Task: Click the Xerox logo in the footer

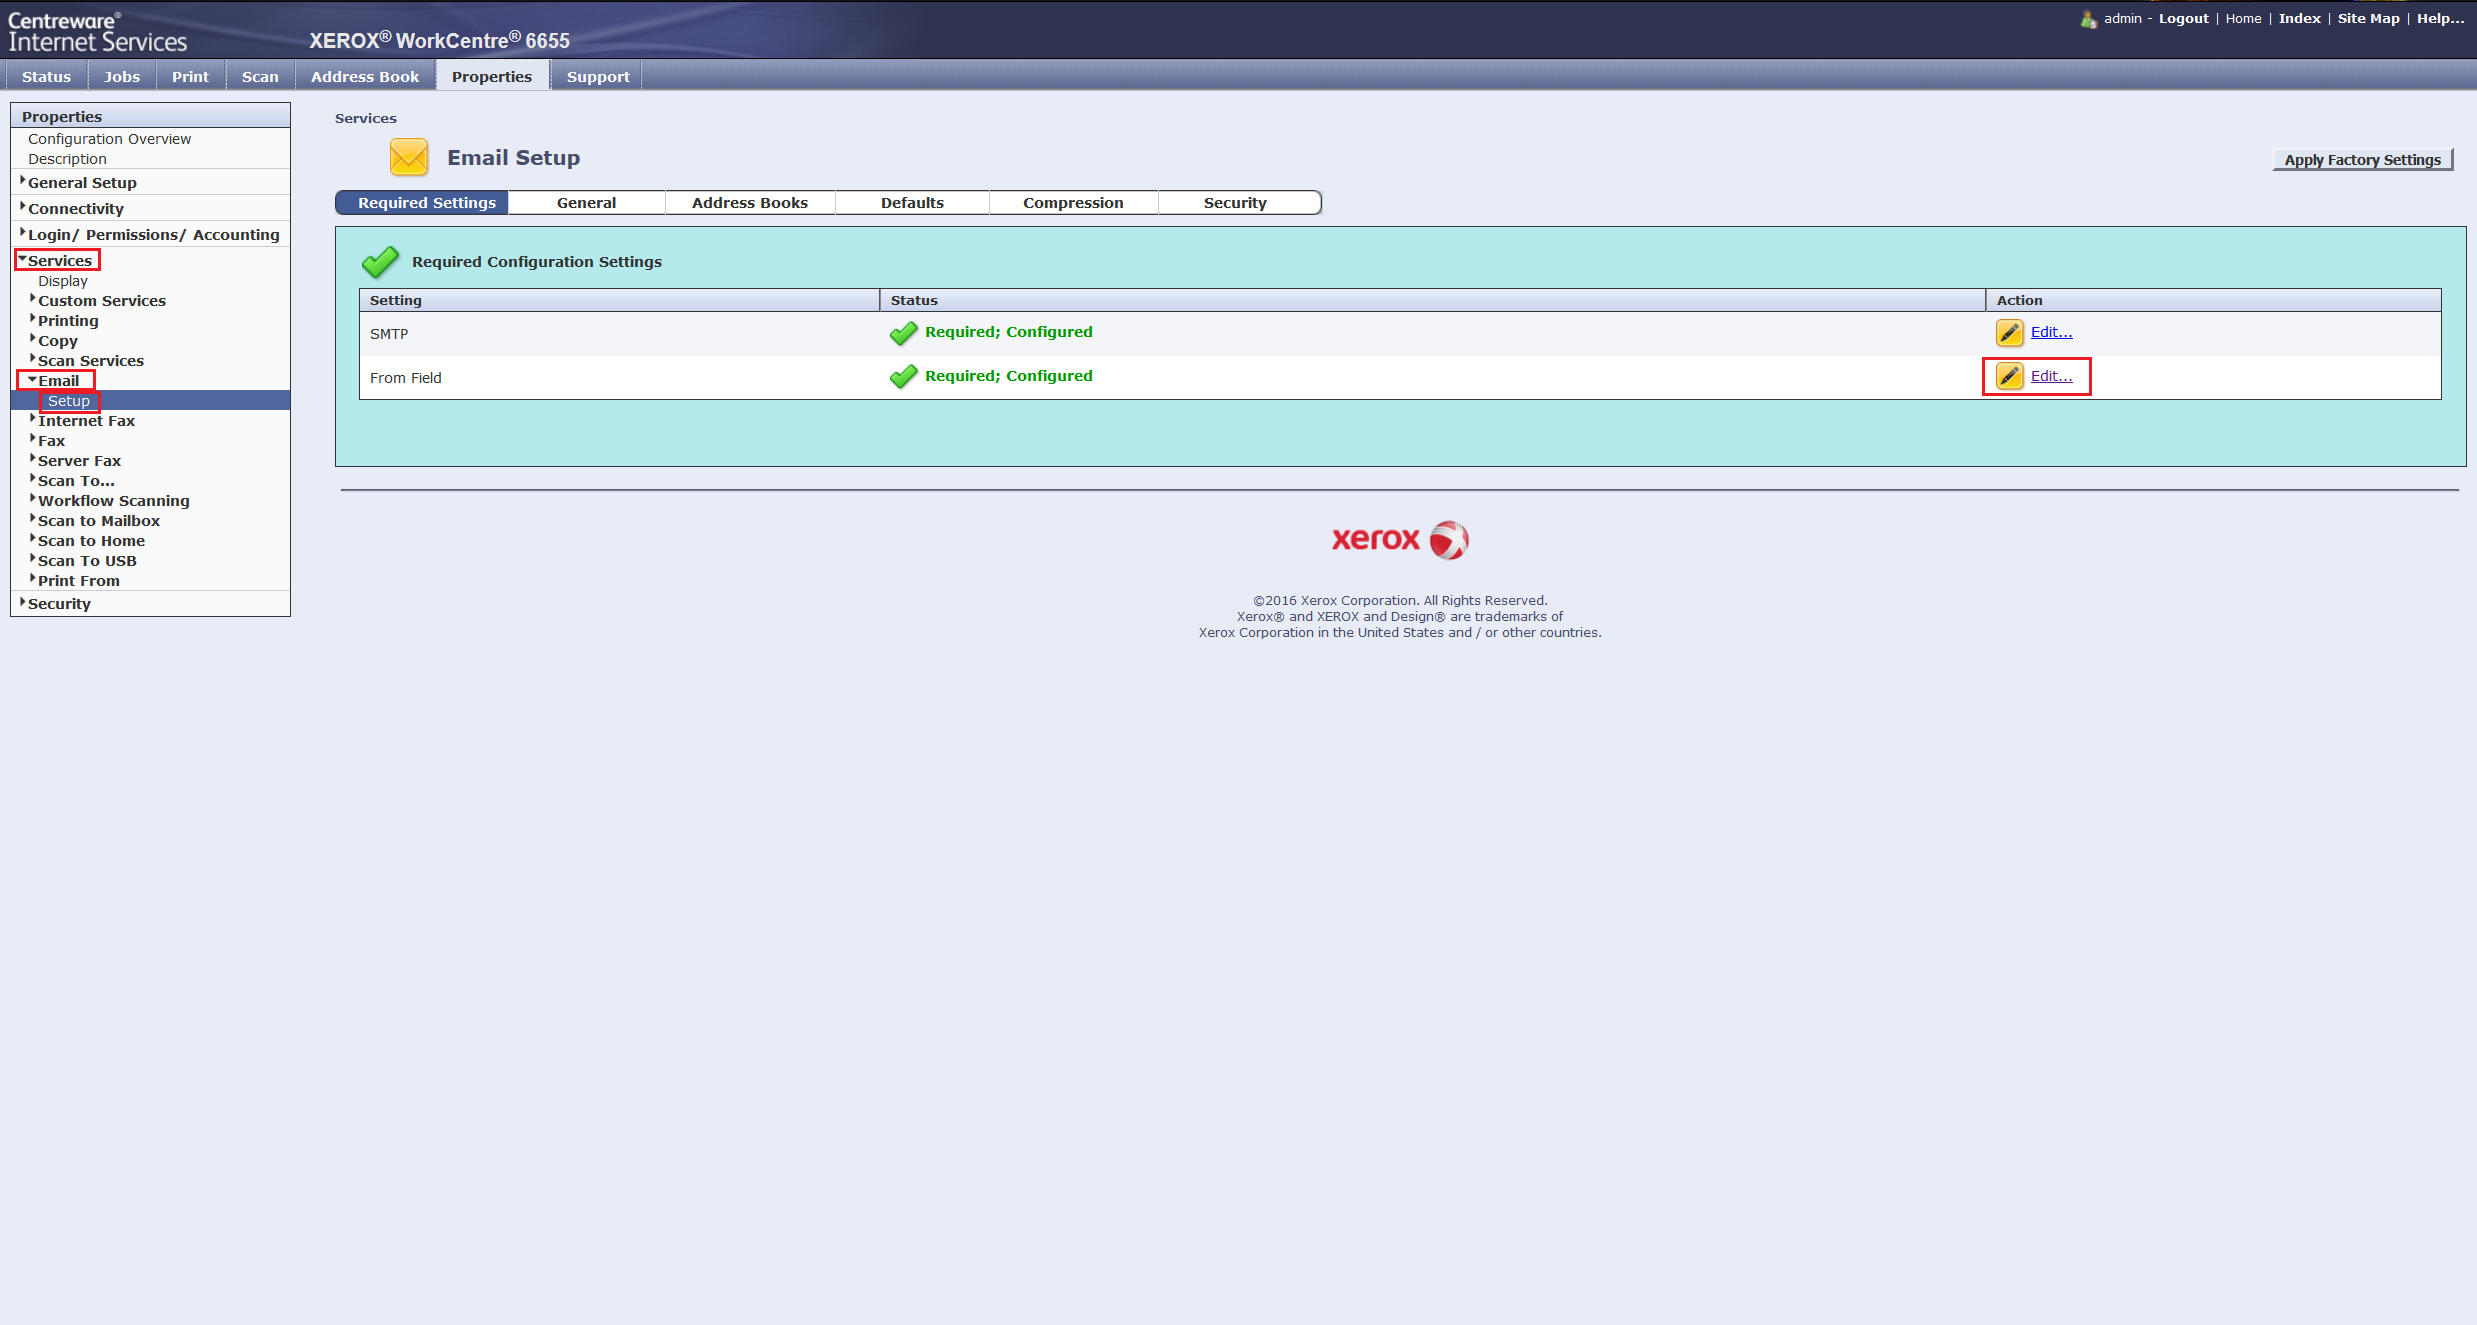Action: coord(1399,539)
